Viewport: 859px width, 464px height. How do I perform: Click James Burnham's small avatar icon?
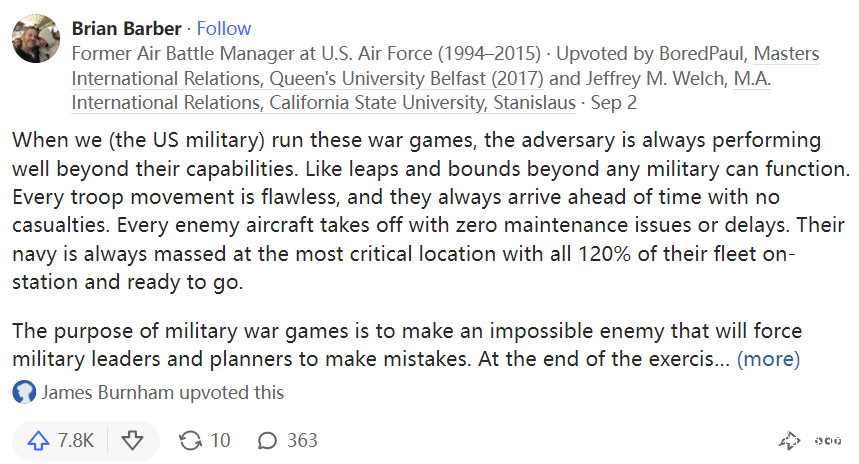pyautogui.click(x=23, y=393)
